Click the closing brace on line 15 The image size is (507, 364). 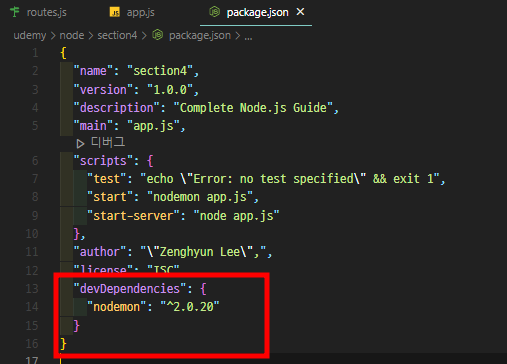coord(77,325)
